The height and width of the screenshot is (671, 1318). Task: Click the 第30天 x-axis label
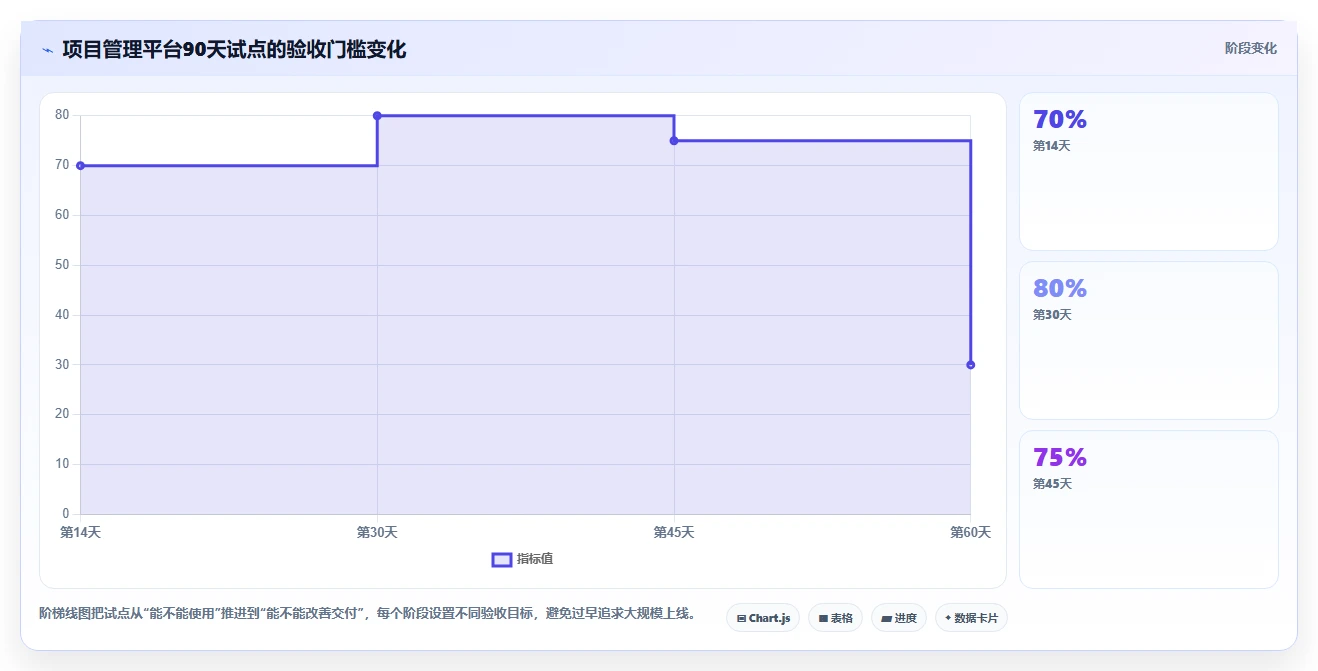[377, 532]
